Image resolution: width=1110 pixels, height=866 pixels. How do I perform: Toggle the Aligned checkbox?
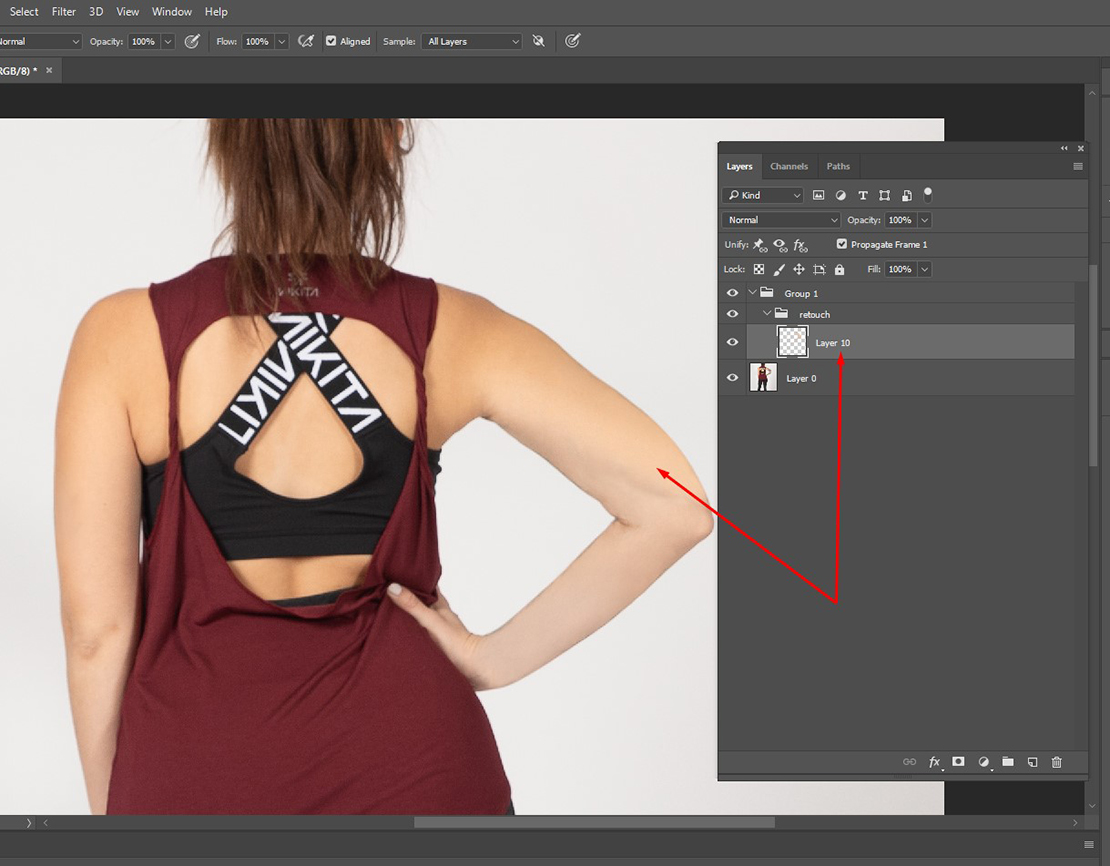pyautogui.click(x=331, y=41)
